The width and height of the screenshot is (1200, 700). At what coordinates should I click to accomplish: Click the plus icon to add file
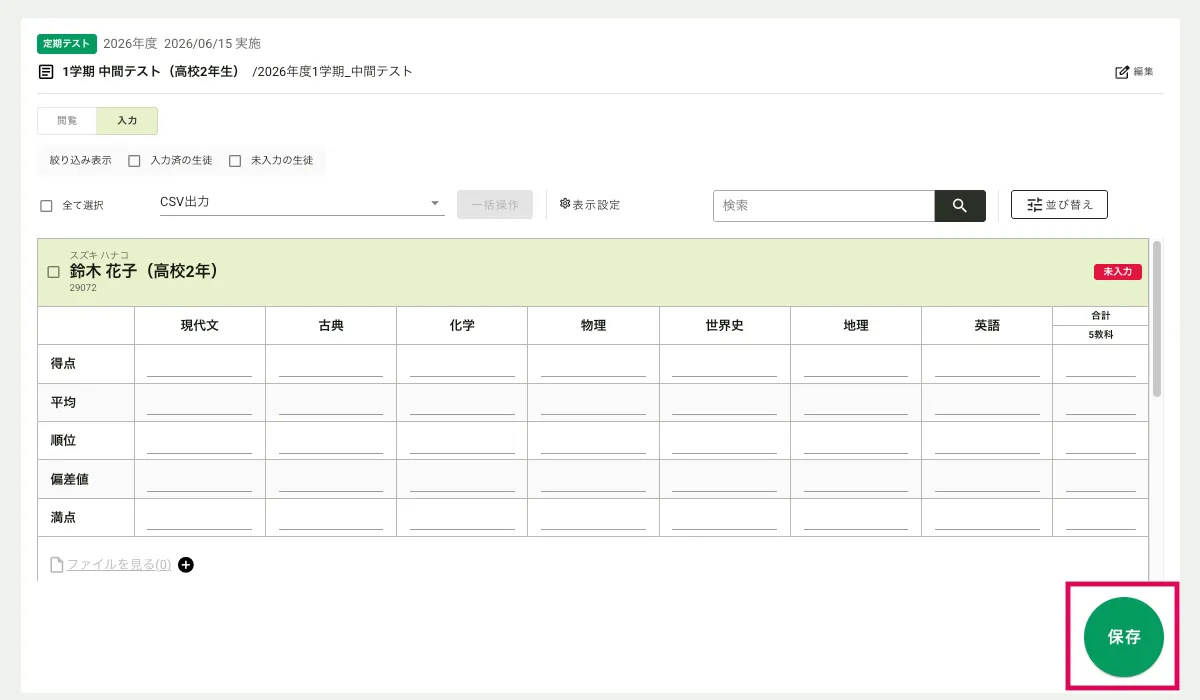(186, 565)
